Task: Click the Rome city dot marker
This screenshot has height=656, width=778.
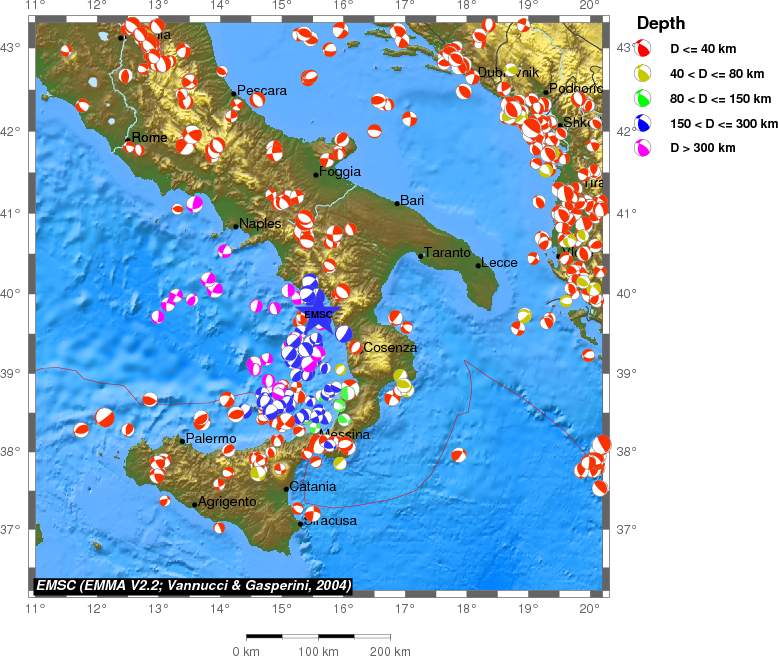Action: (x=127, y=139)
